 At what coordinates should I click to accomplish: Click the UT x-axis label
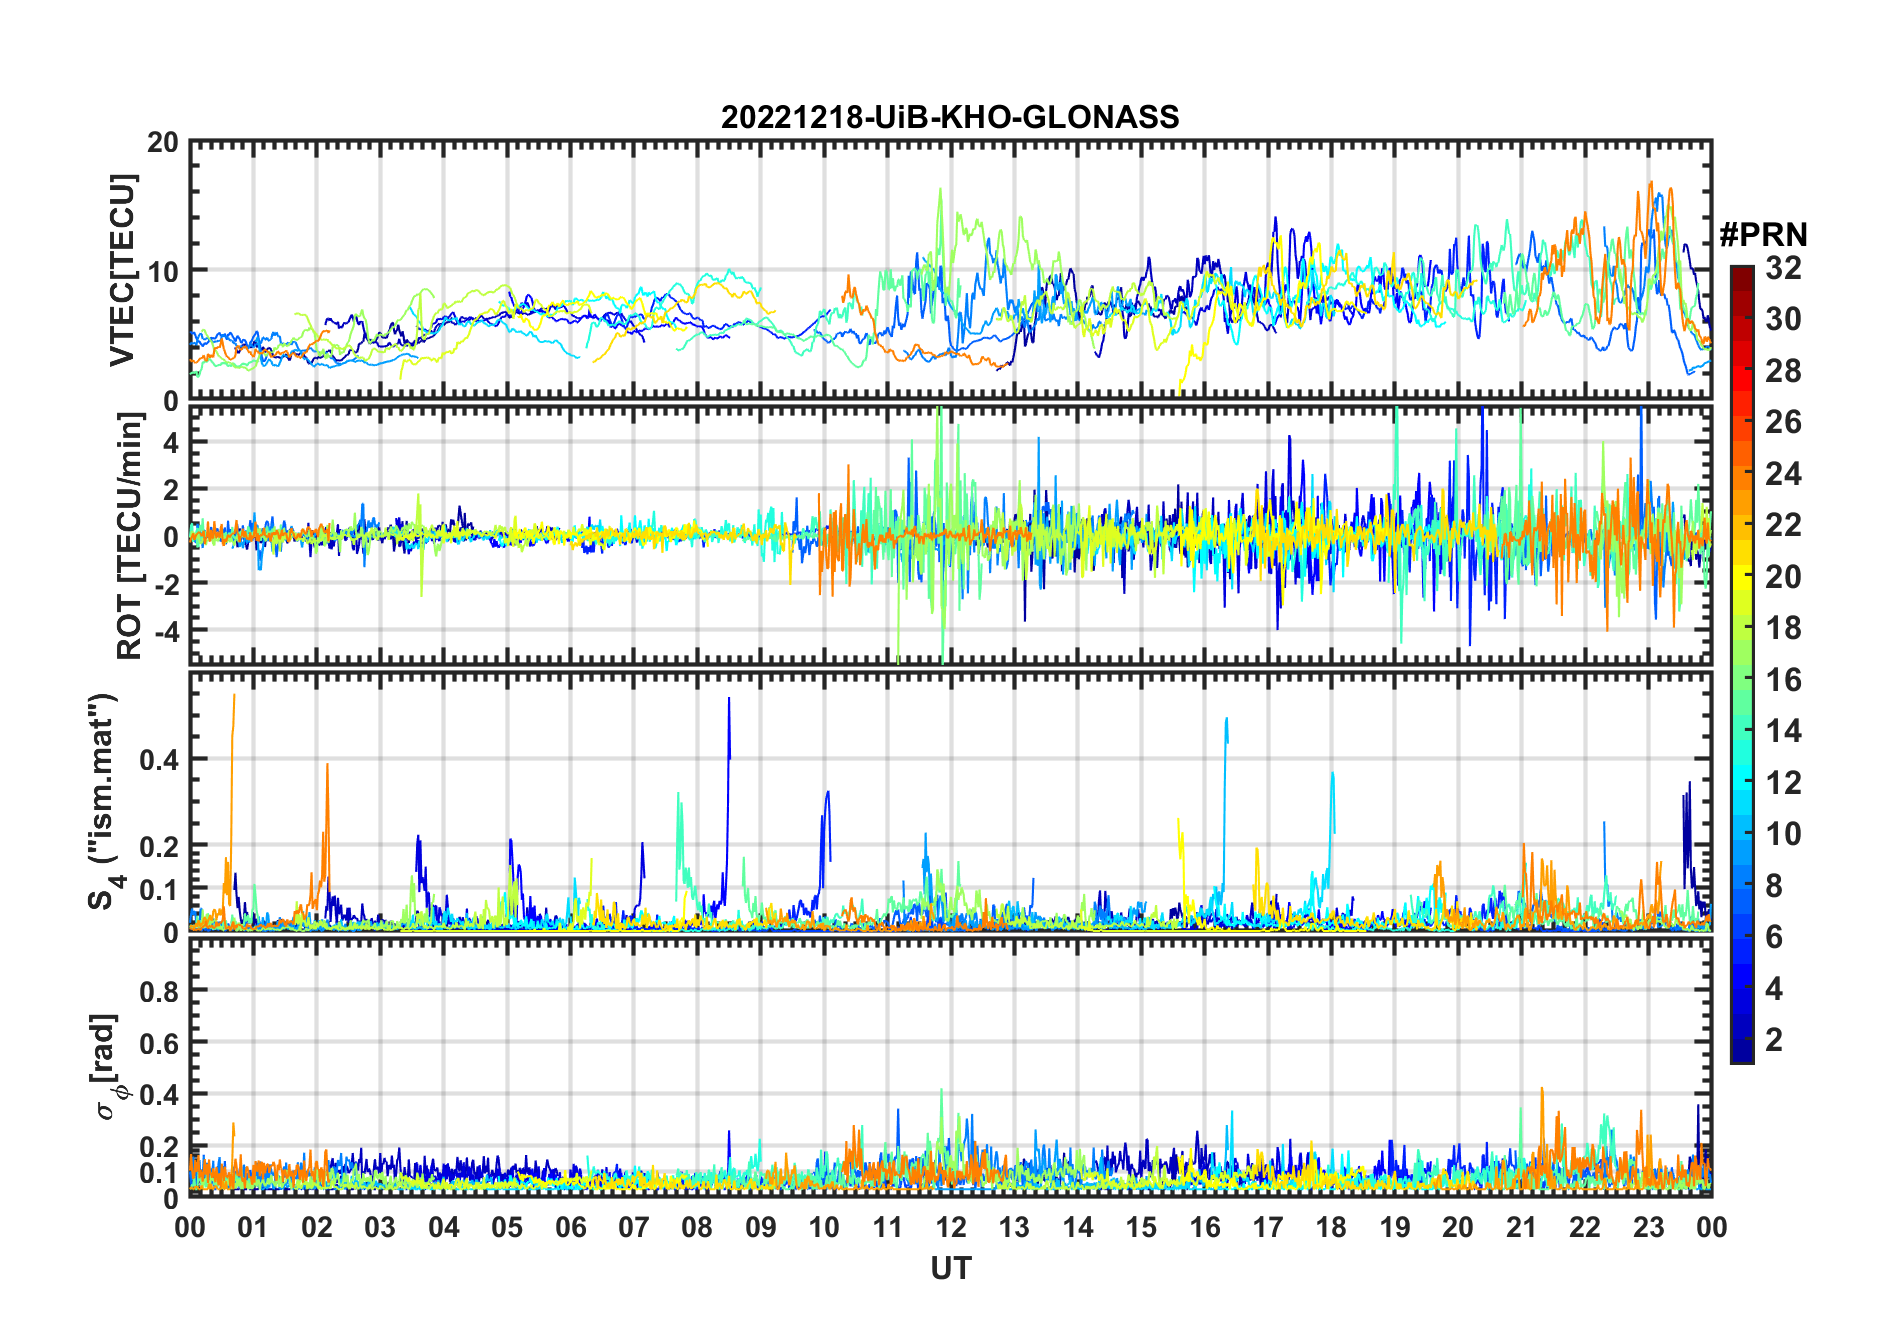coord(950,1268)
